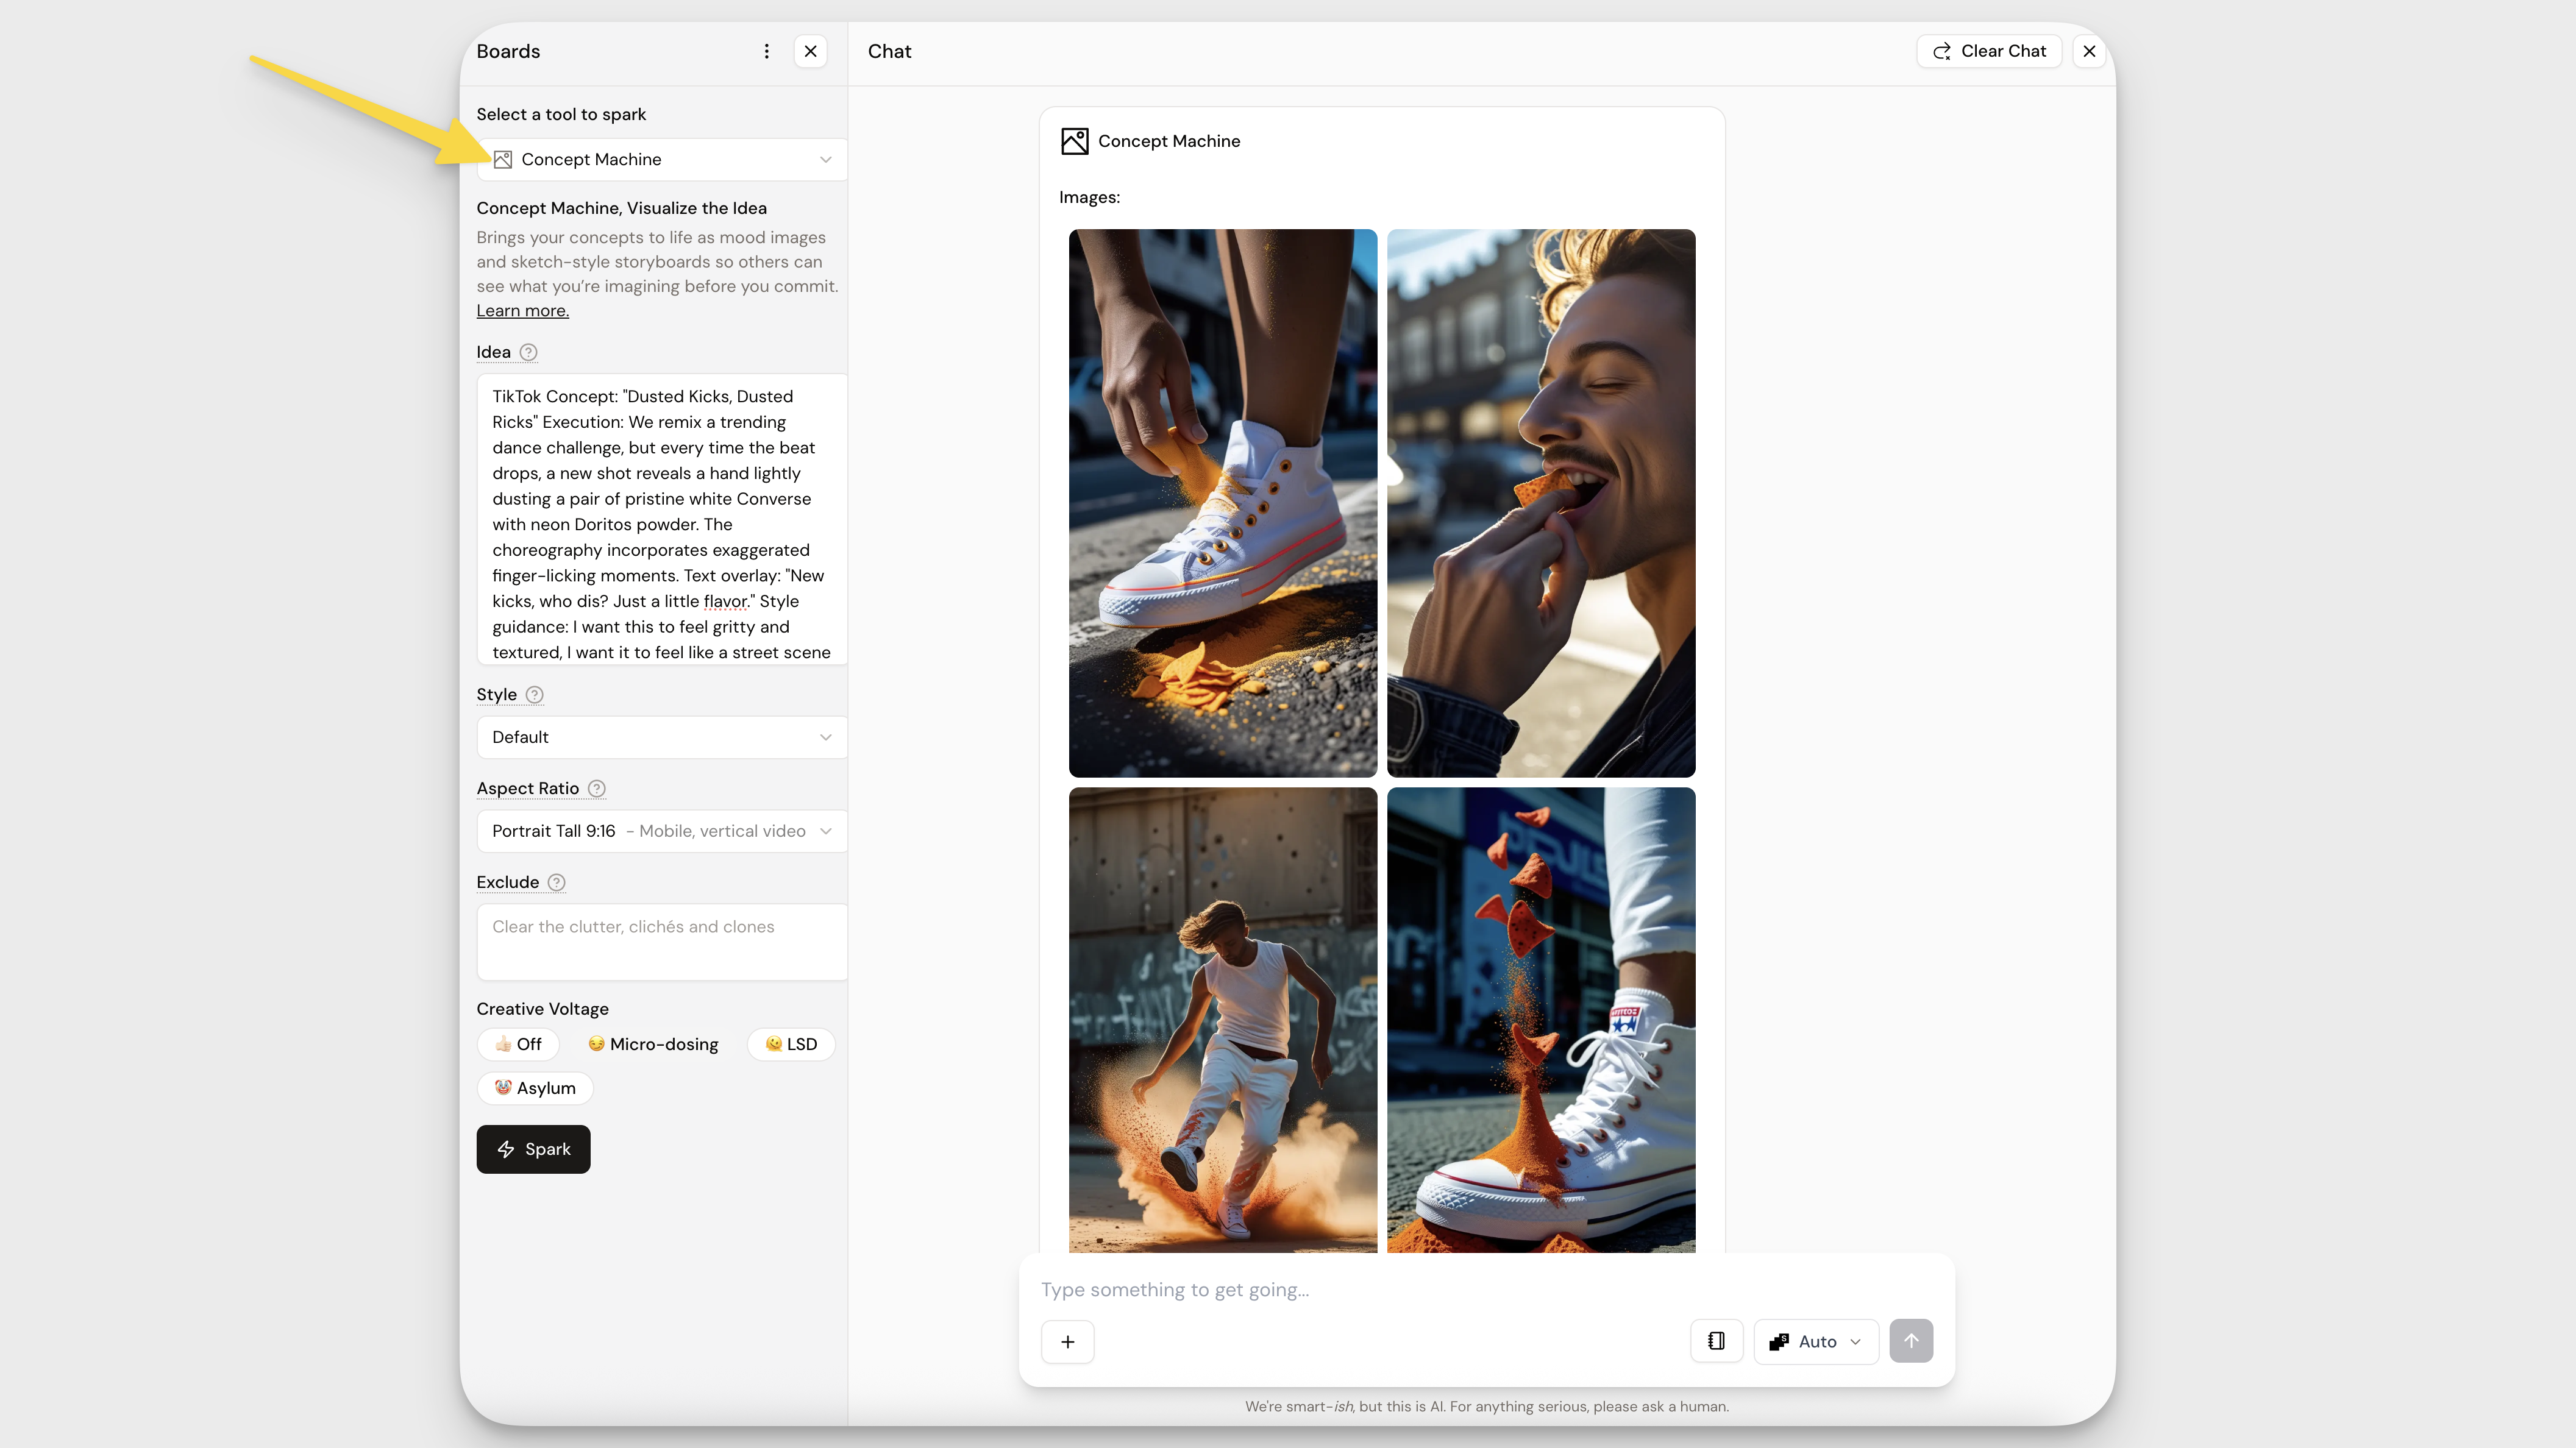Select Micro-dosing creative voltage
This screenshot has height=1448, width=2576.
[x=653, y=1044]
